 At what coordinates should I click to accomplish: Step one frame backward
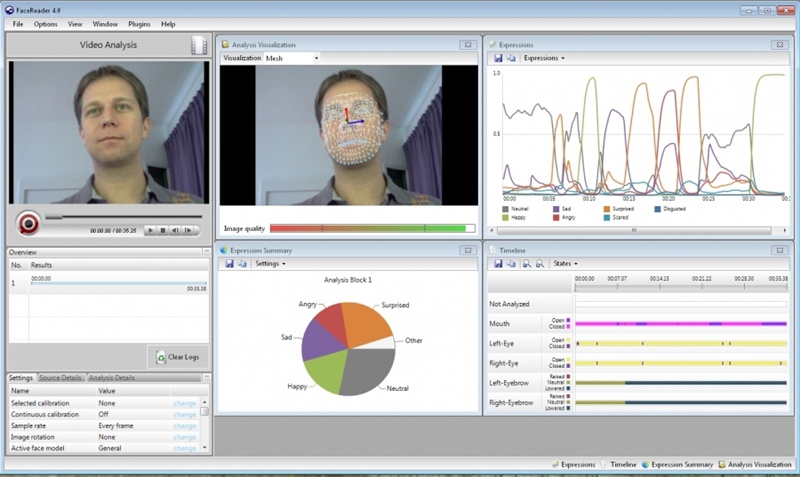[175, 231]
